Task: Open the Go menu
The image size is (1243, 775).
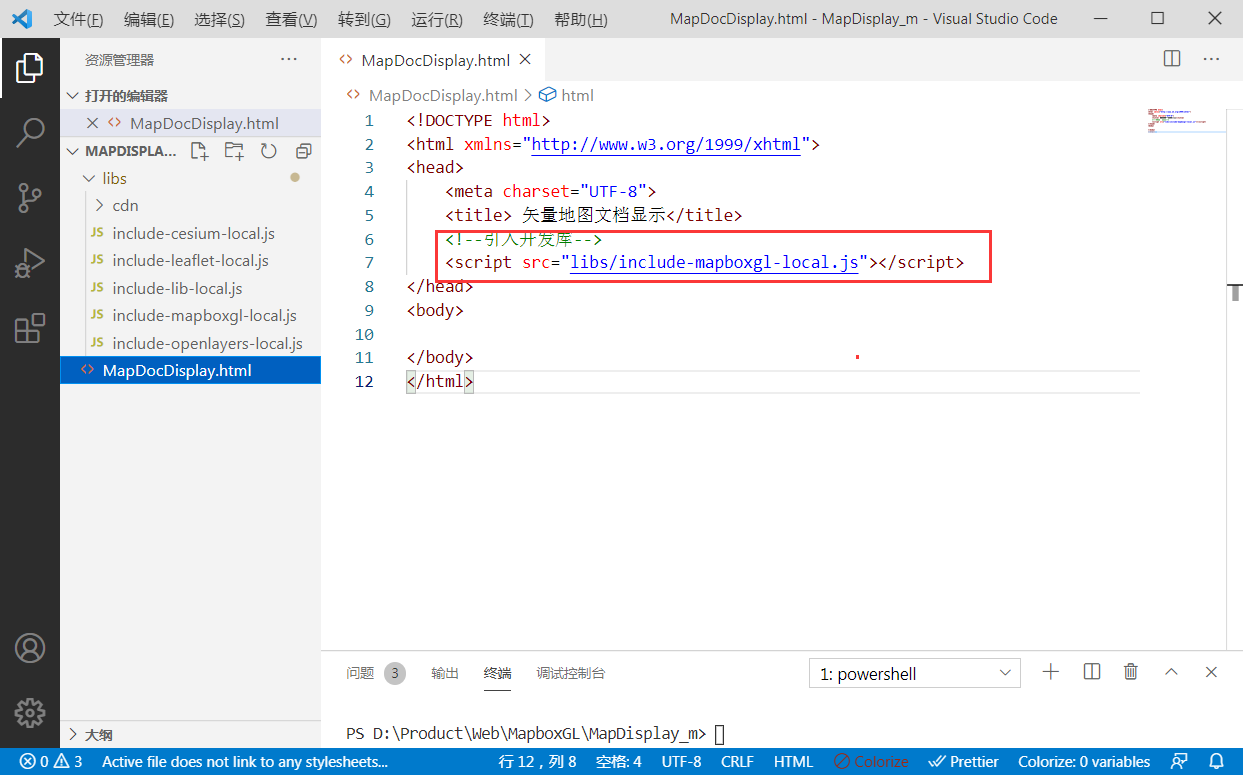Action: coord(364,19)
